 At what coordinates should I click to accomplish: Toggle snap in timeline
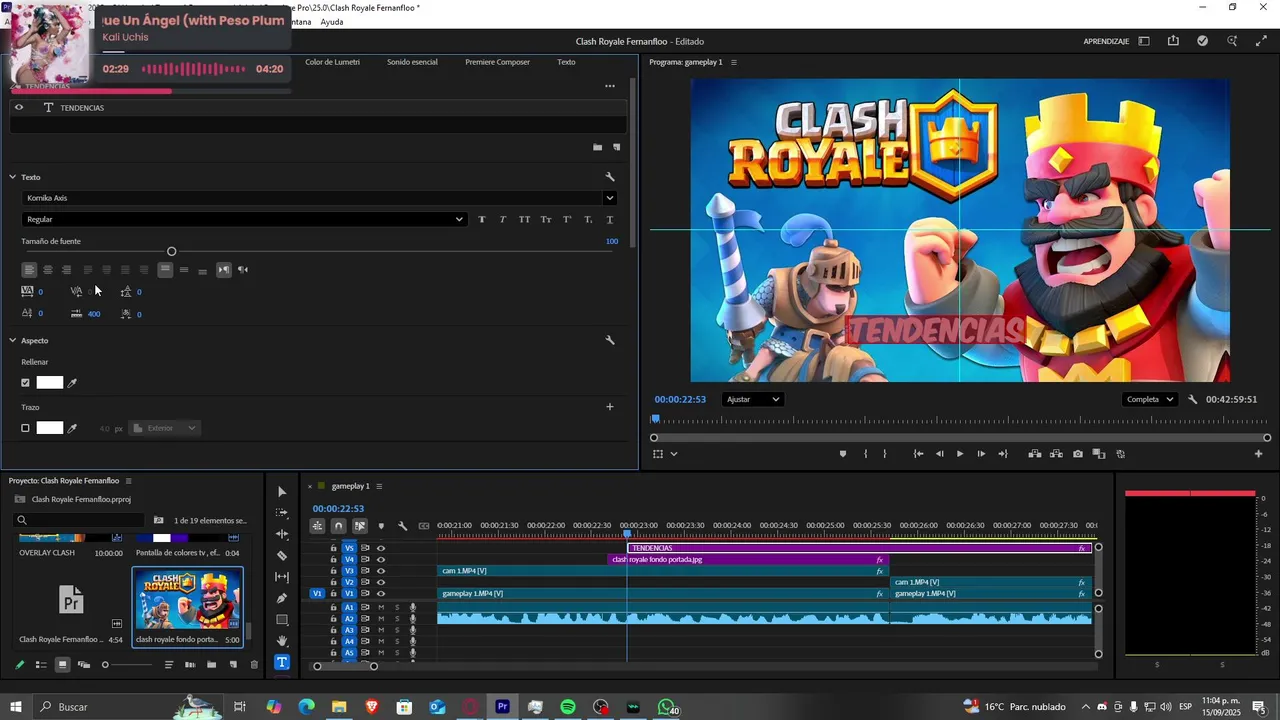tap(338, 526)
